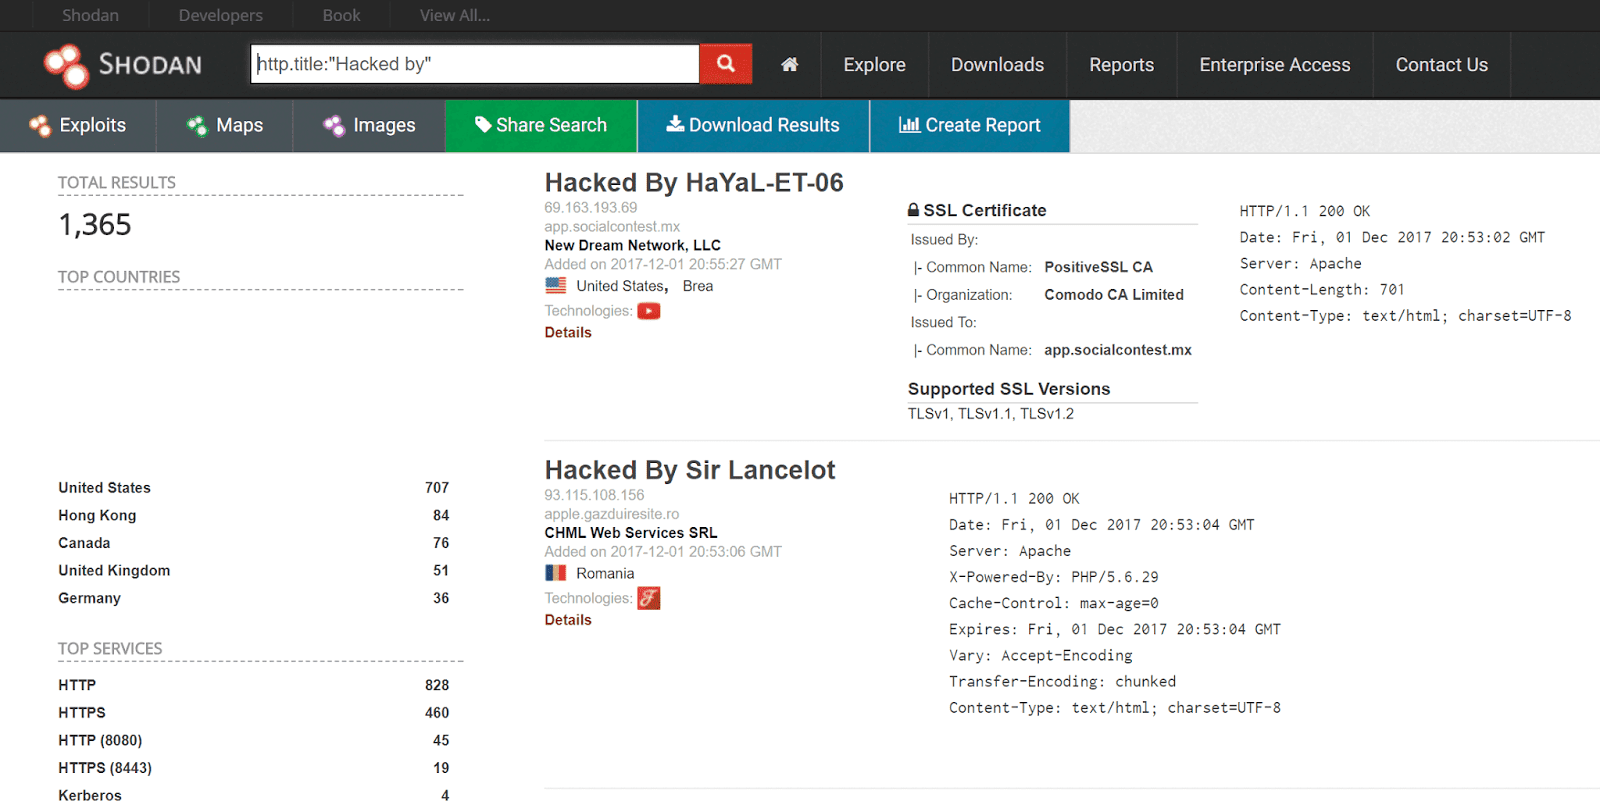
Task: Click Share Search button
Action: (541, 125)
